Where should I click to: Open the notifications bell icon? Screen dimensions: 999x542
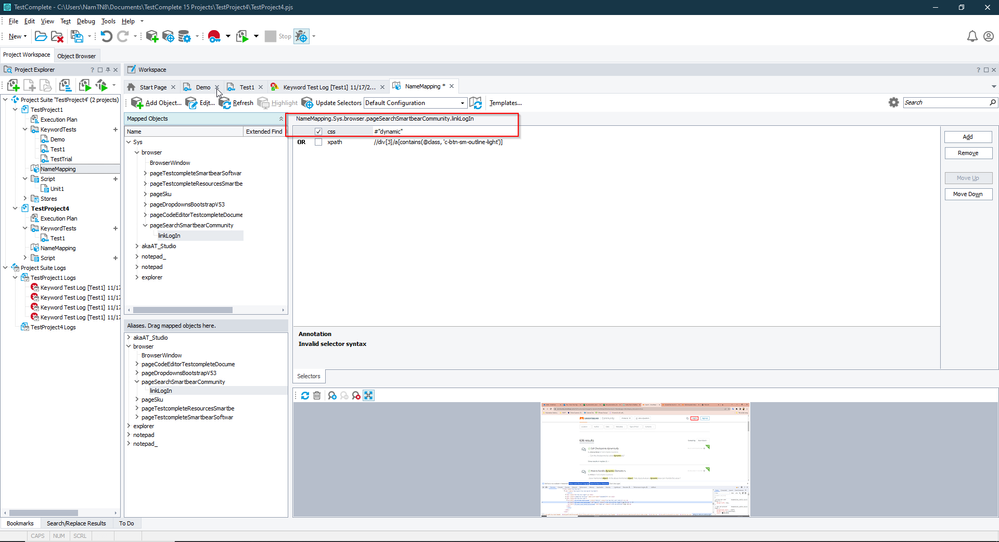pos(972,37)
